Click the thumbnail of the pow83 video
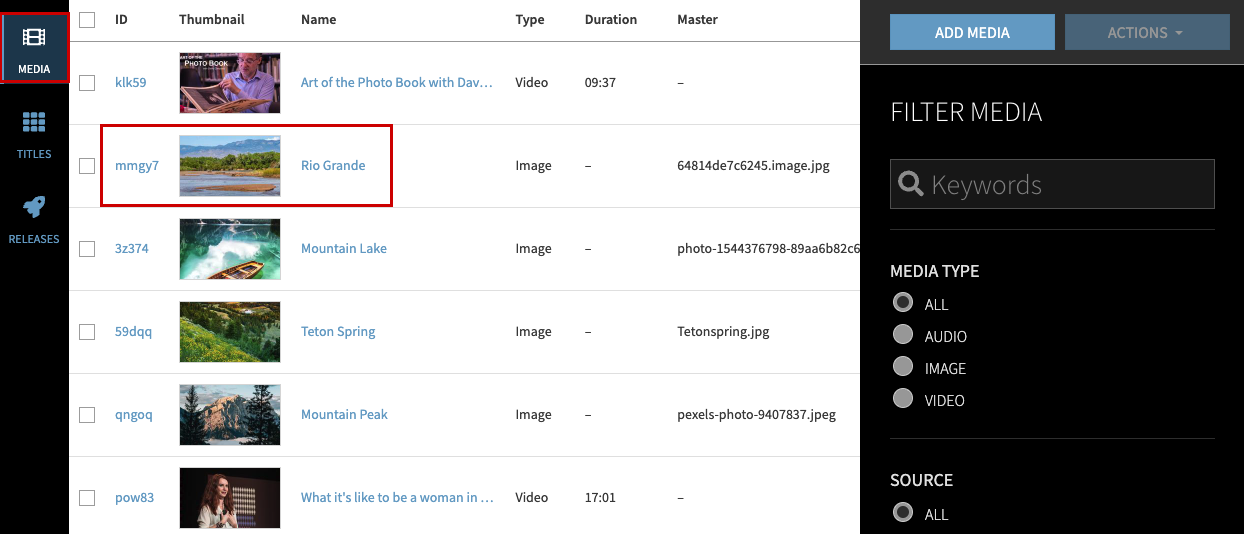The height and width of the screenshot is (534, 1244). (230, 498)
